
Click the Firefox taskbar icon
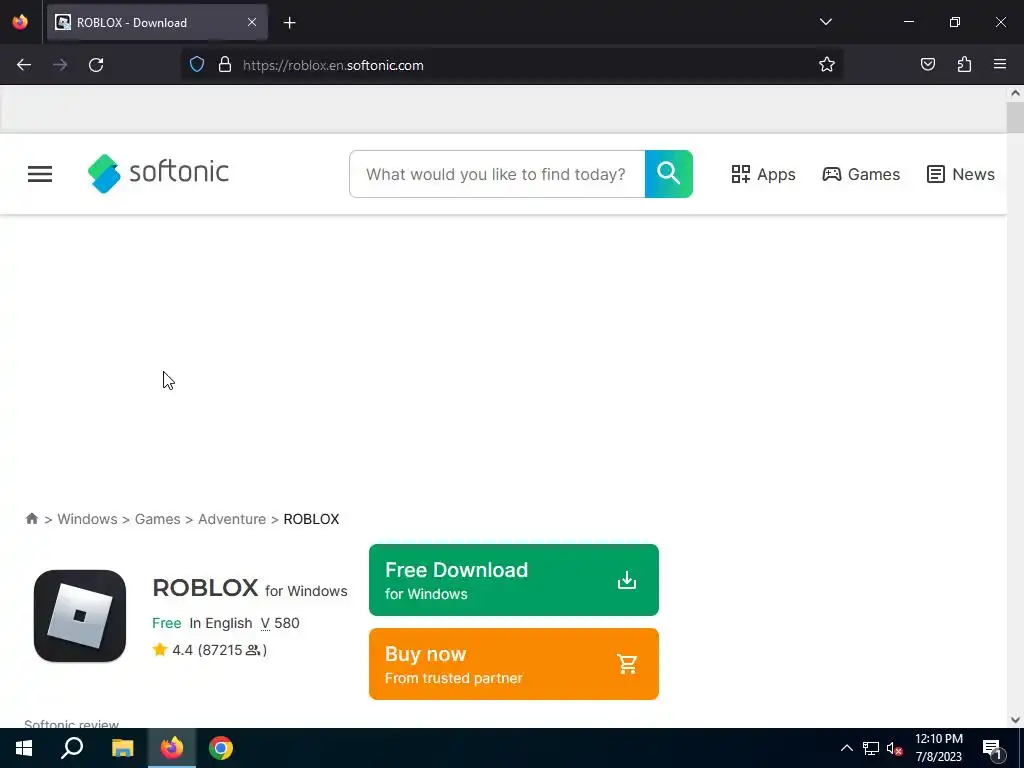(172, 748)
